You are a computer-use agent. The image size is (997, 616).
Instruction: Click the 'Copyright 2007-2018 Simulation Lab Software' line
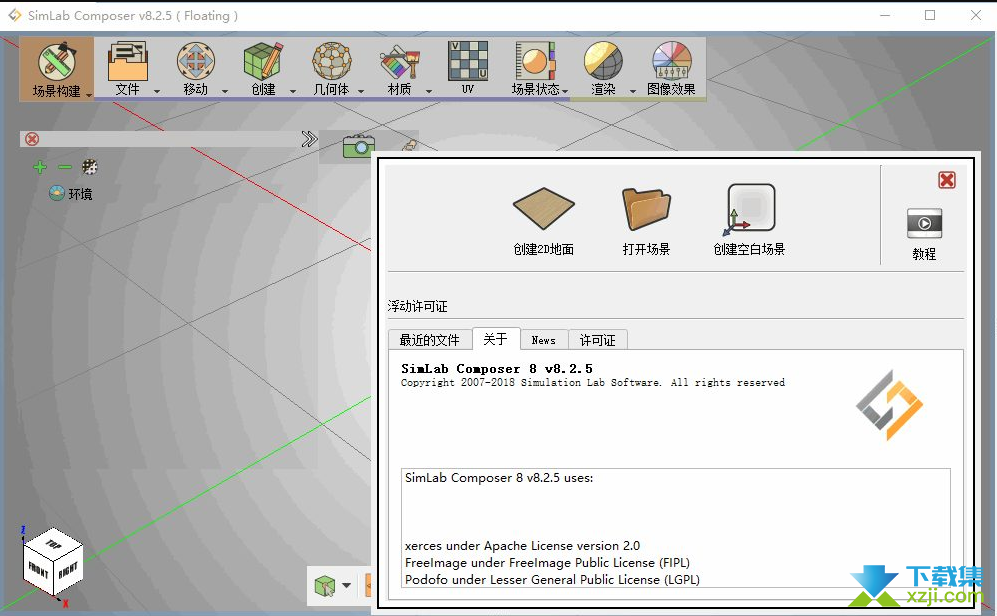click(593, 383)
